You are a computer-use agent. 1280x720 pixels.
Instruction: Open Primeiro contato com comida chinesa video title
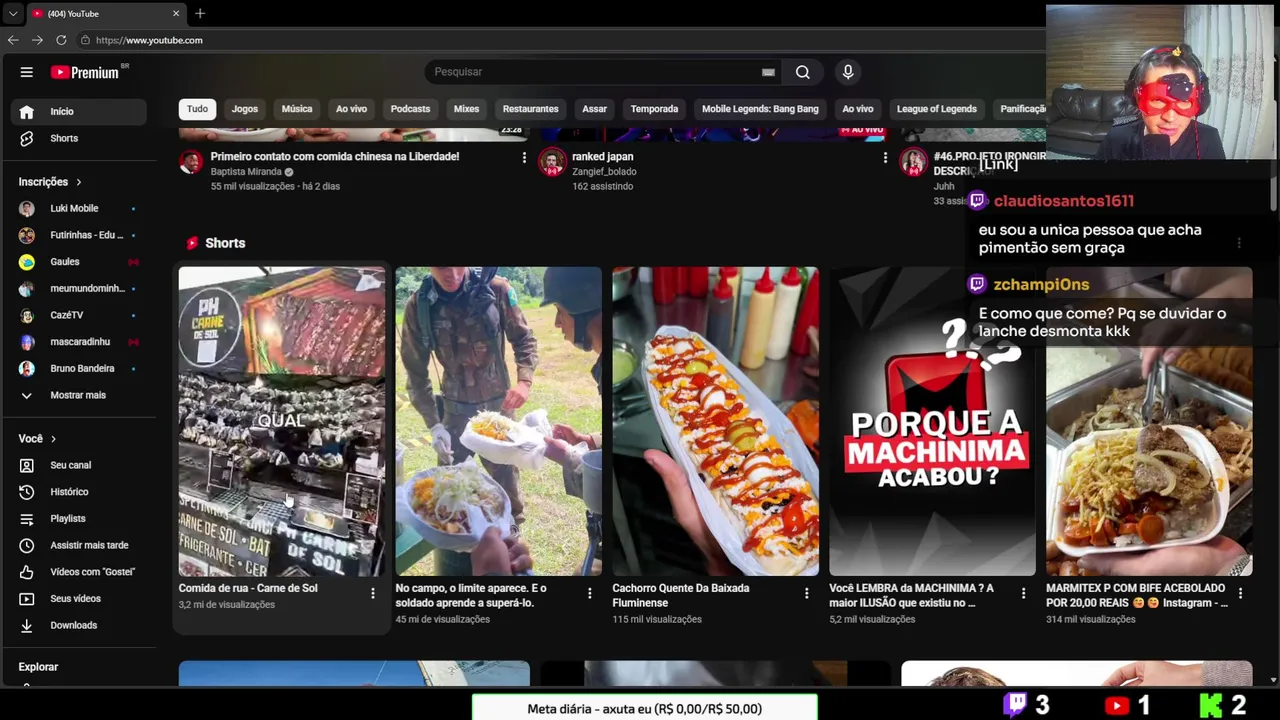[x=335, y=157]
